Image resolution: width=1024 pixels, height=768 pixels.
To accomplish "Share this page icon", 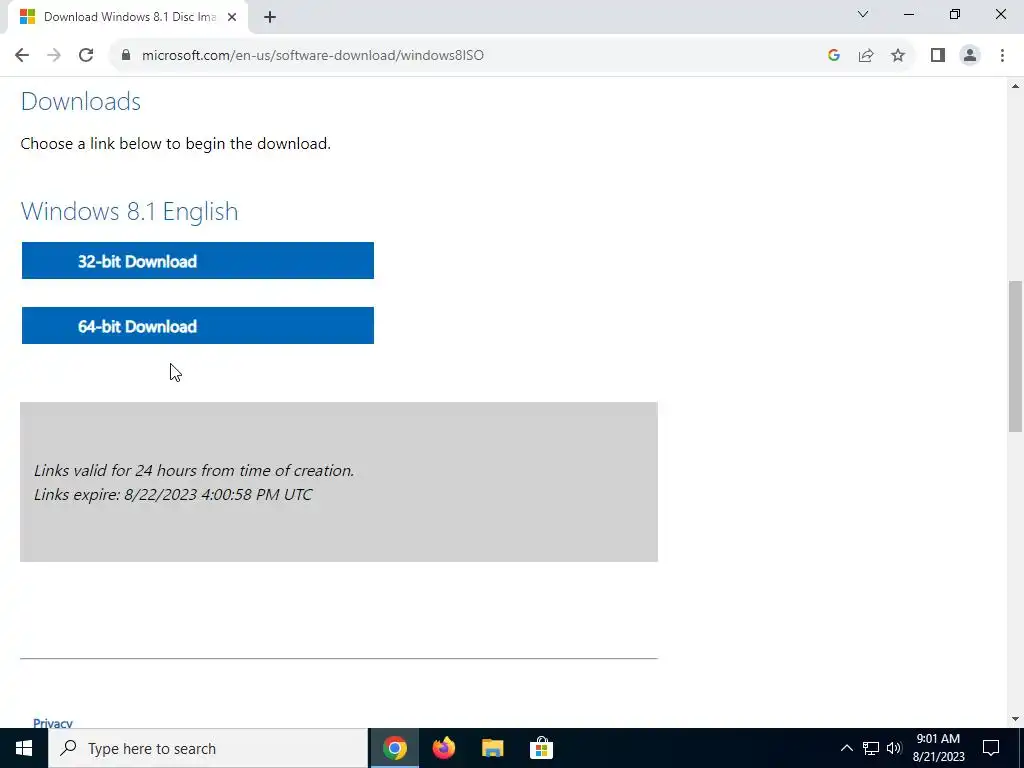I will click(x=866, y=55).
